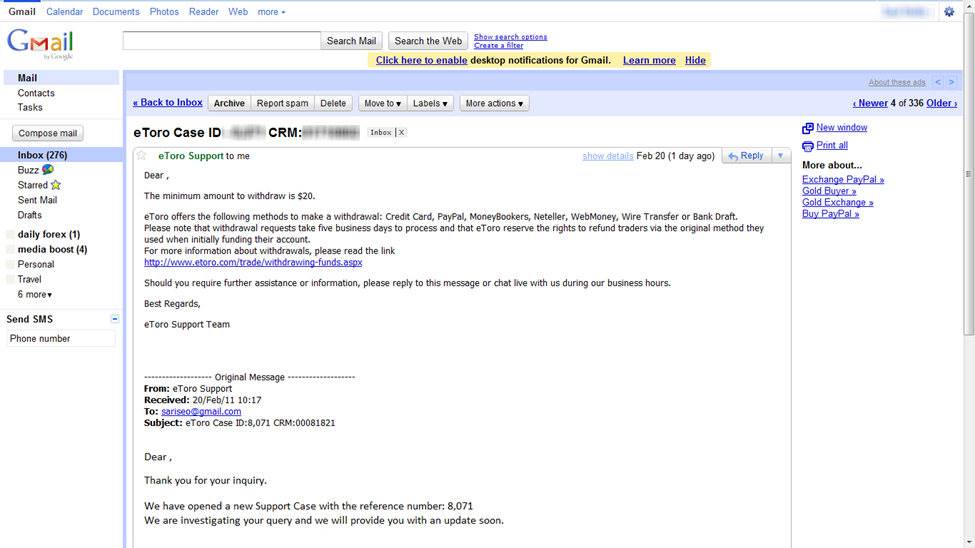
Task: Go to Older message
Action: [941, 103]
